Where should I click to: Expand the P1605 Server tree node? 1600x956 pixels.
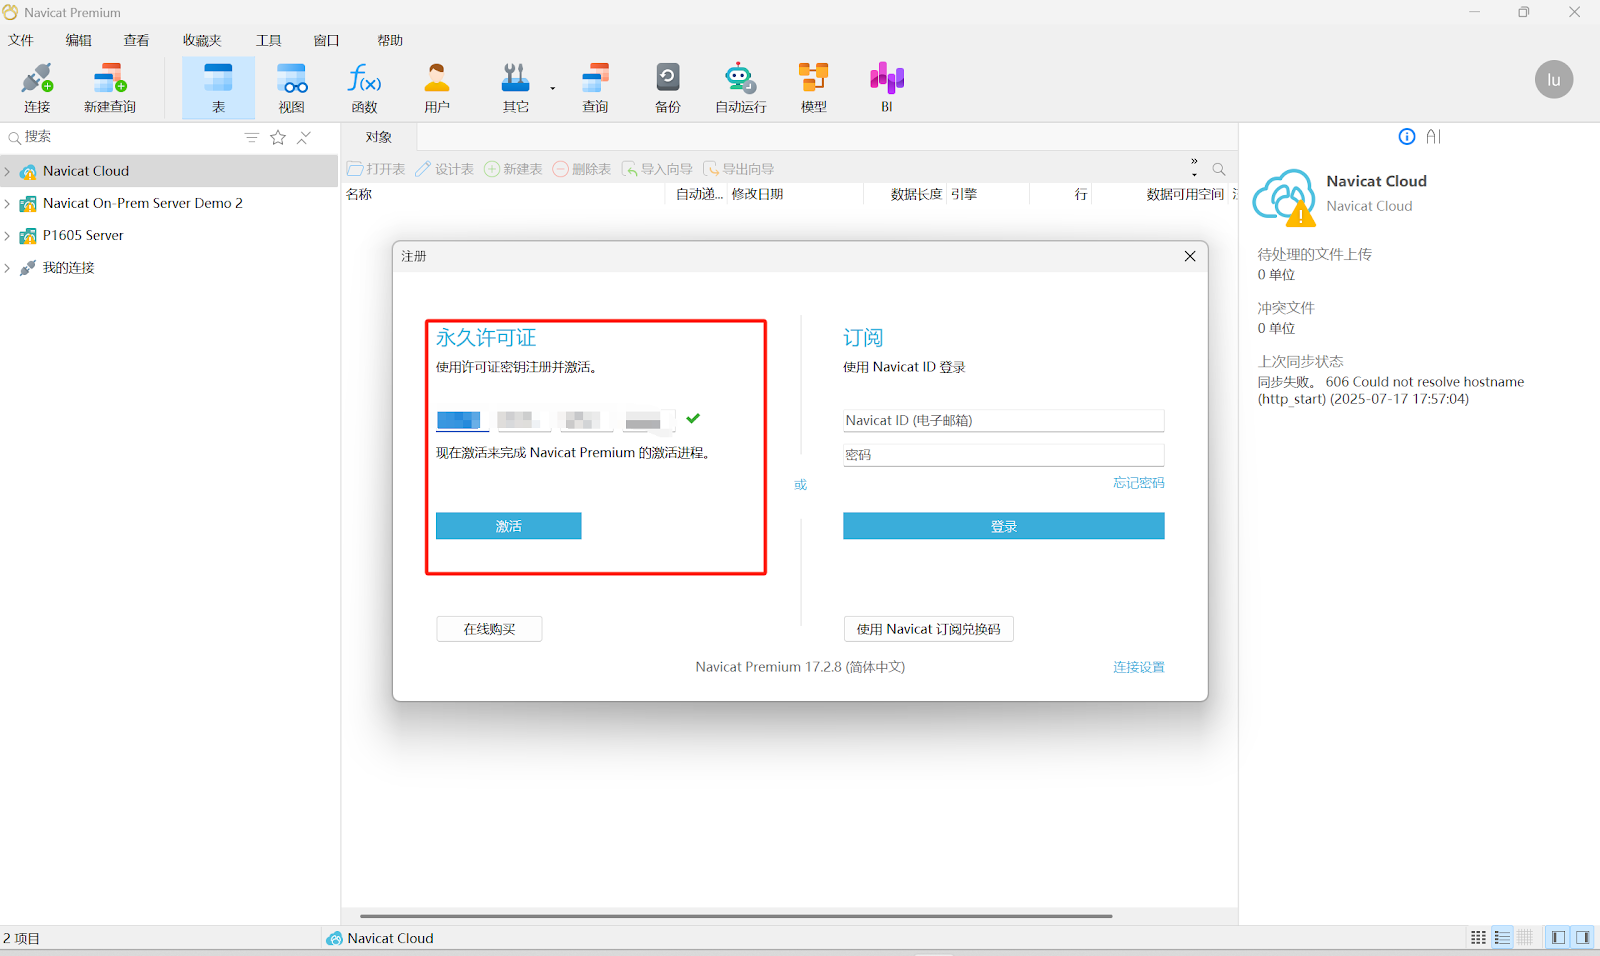coord(7,236)
